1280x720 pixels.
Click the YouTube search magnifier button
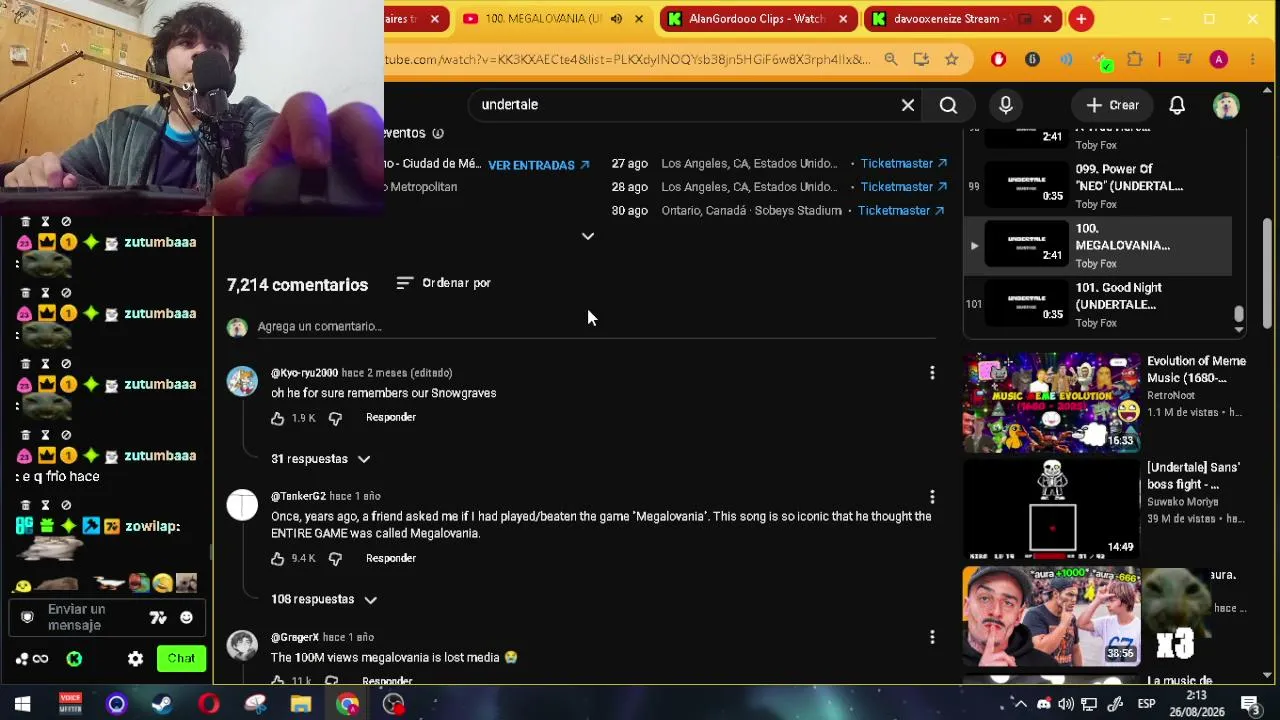(948, 105)
